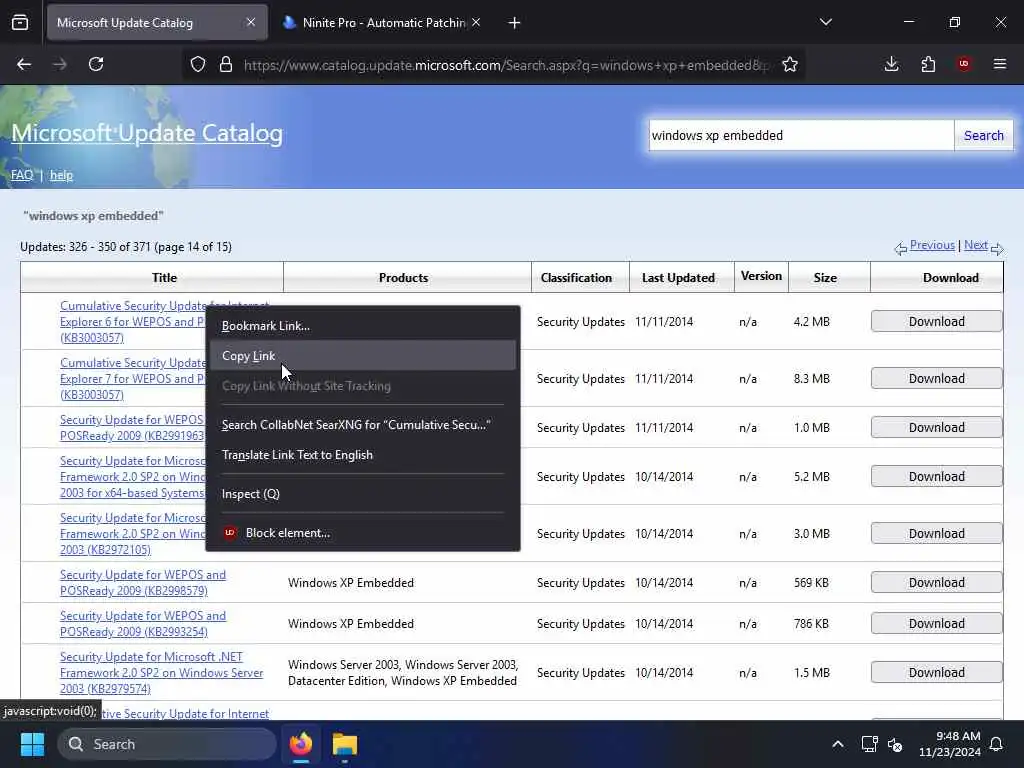The height and width of the screenshot is (768, 1024).
Task: Choose Bookmark Link from context menu
Action: 363,325
